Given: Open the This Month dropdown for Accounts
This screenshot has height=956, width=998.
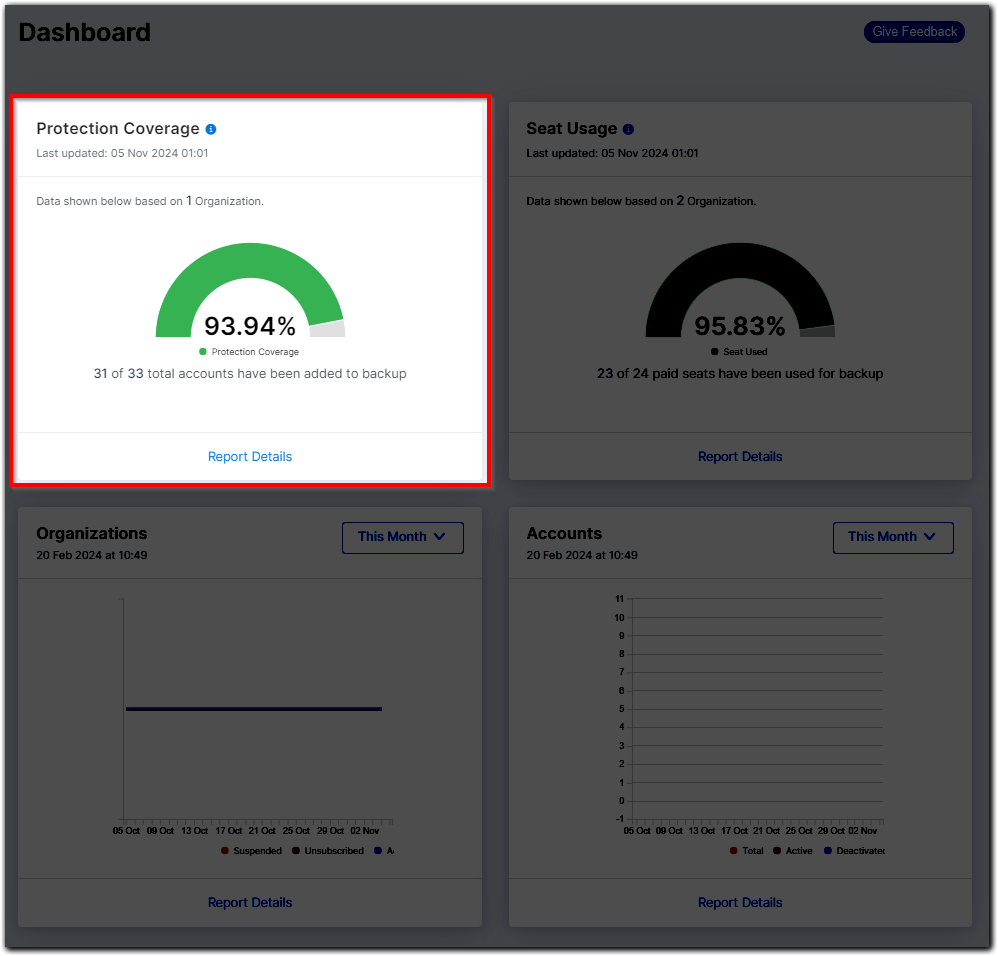Looking at the screenshot, I should pos(893,537).
